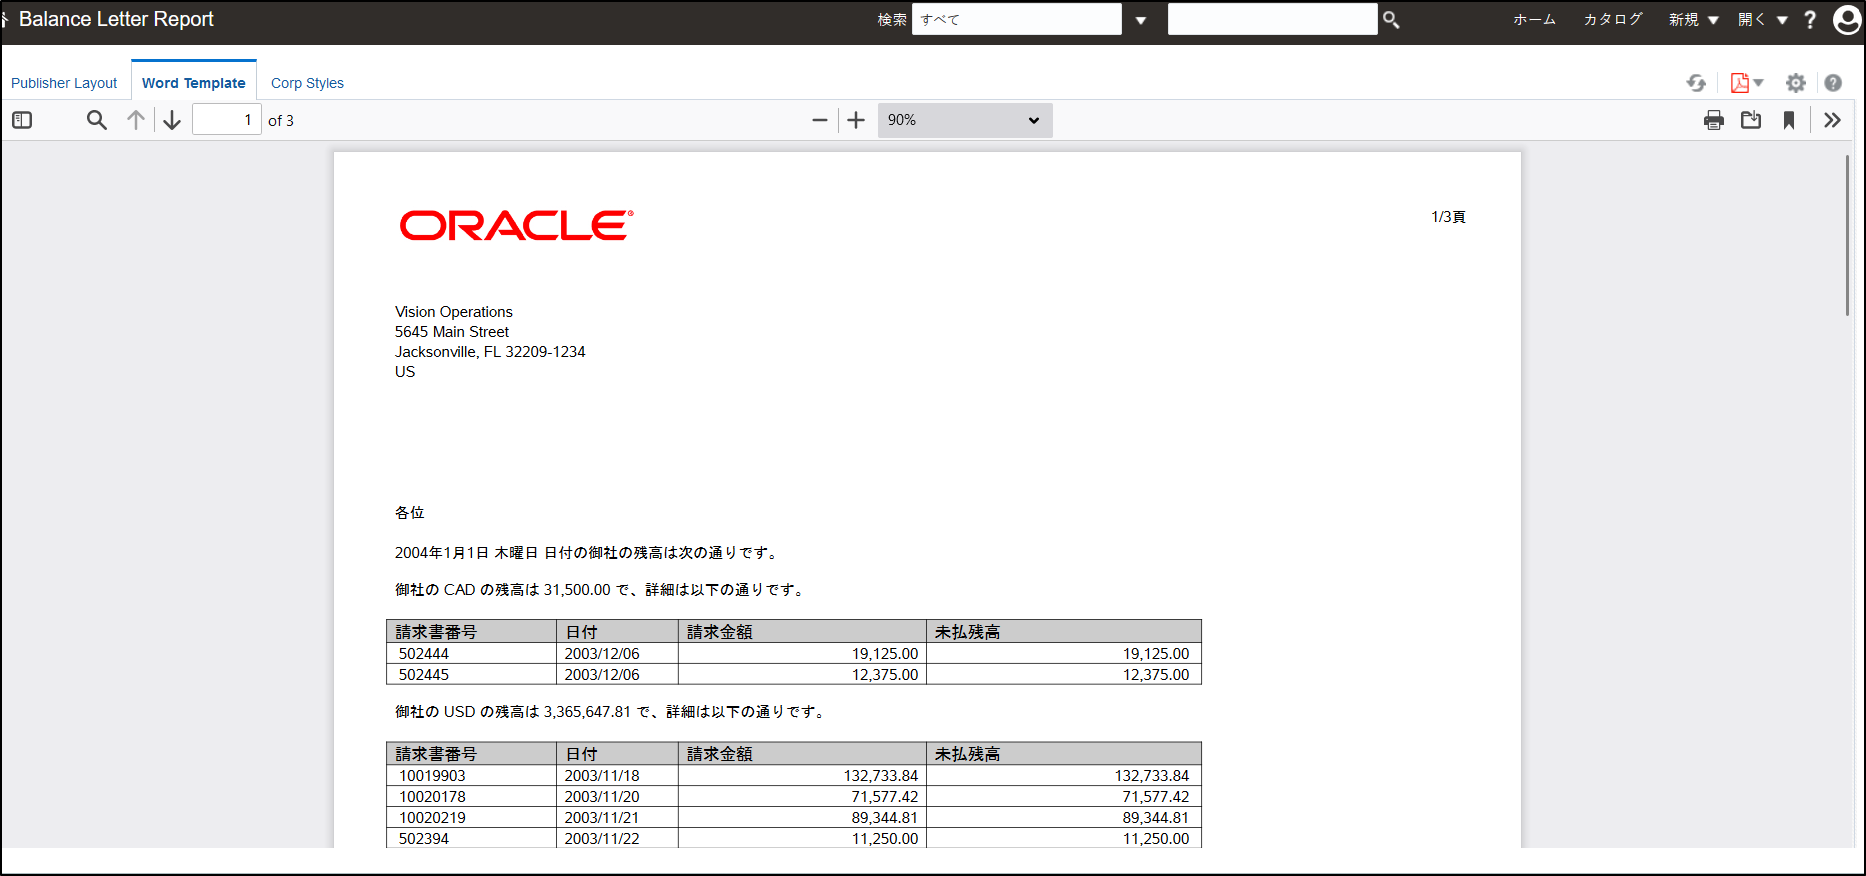Open the カタログ link

click(x=1613, y=20)
